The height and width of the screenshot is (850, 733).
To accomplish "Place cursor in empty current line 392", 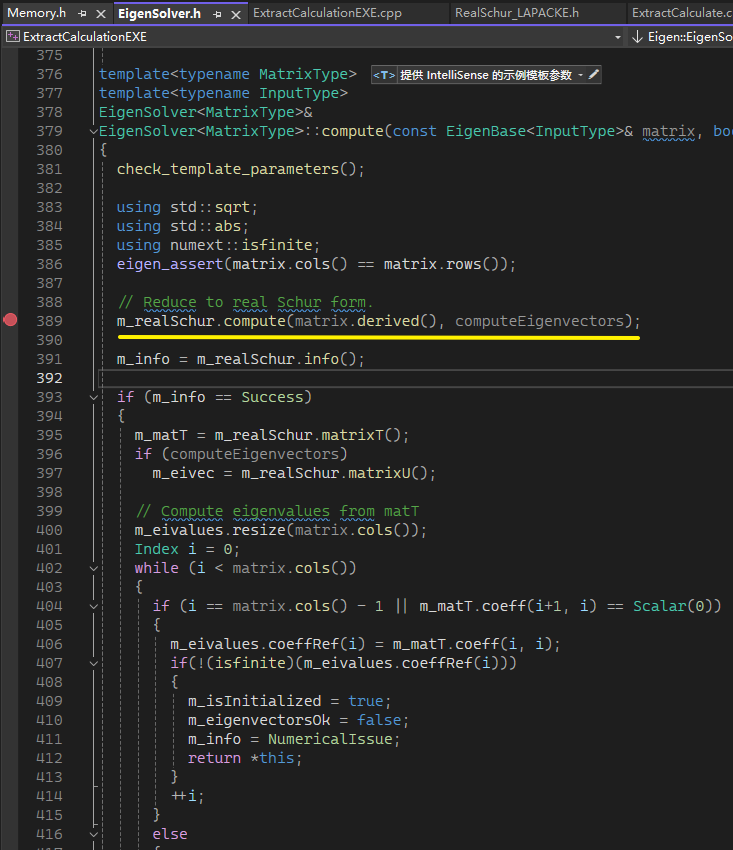I will pos(415,378).
